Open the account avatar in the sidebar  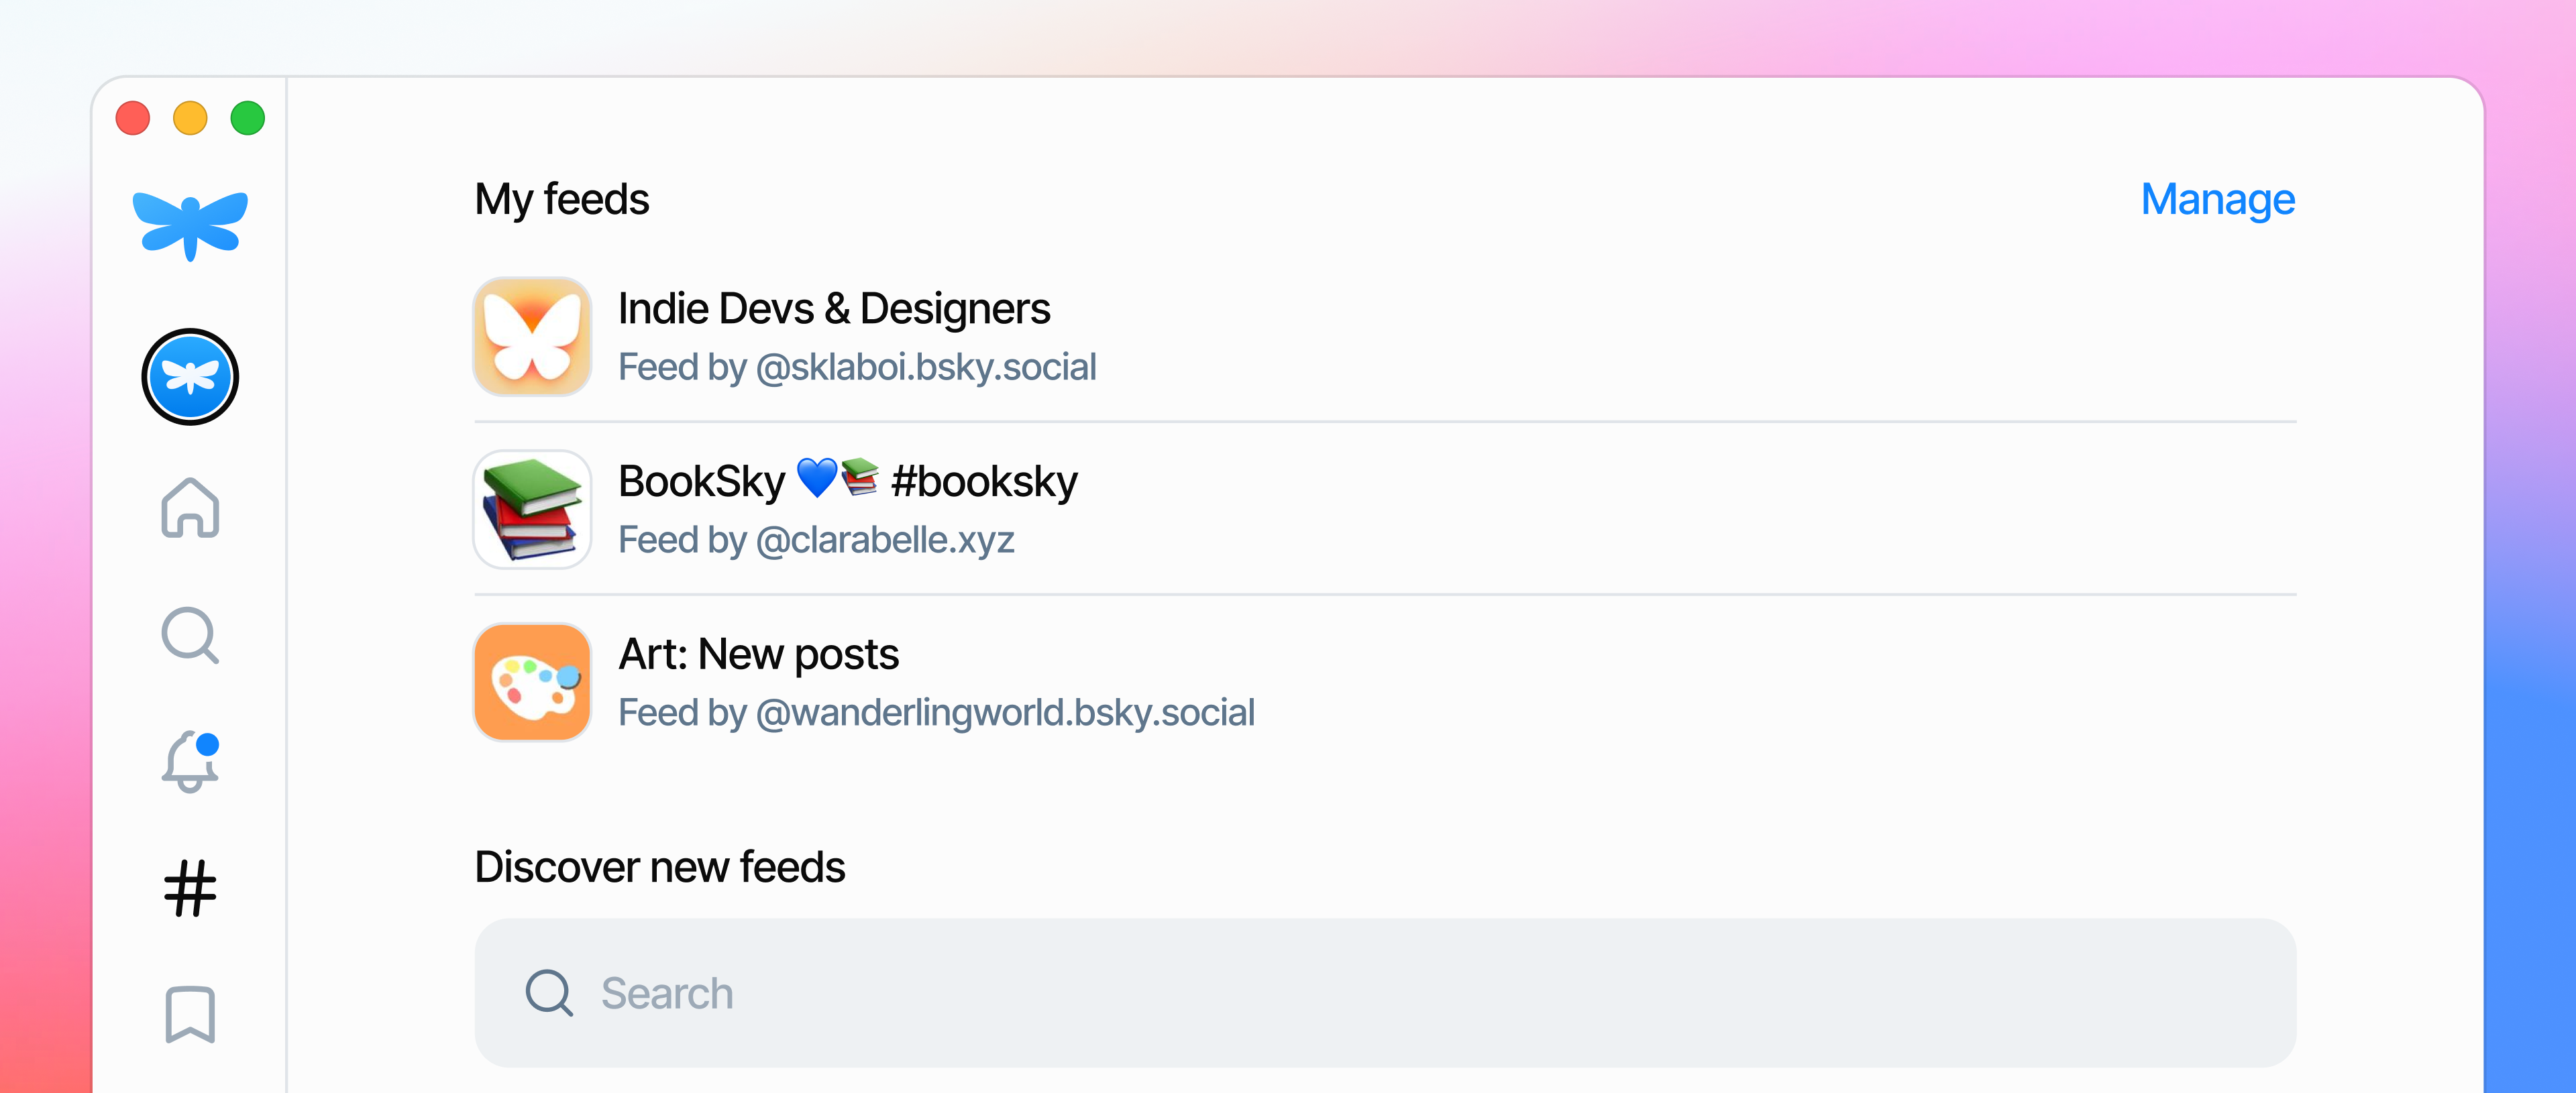click(x=190, y=377)
